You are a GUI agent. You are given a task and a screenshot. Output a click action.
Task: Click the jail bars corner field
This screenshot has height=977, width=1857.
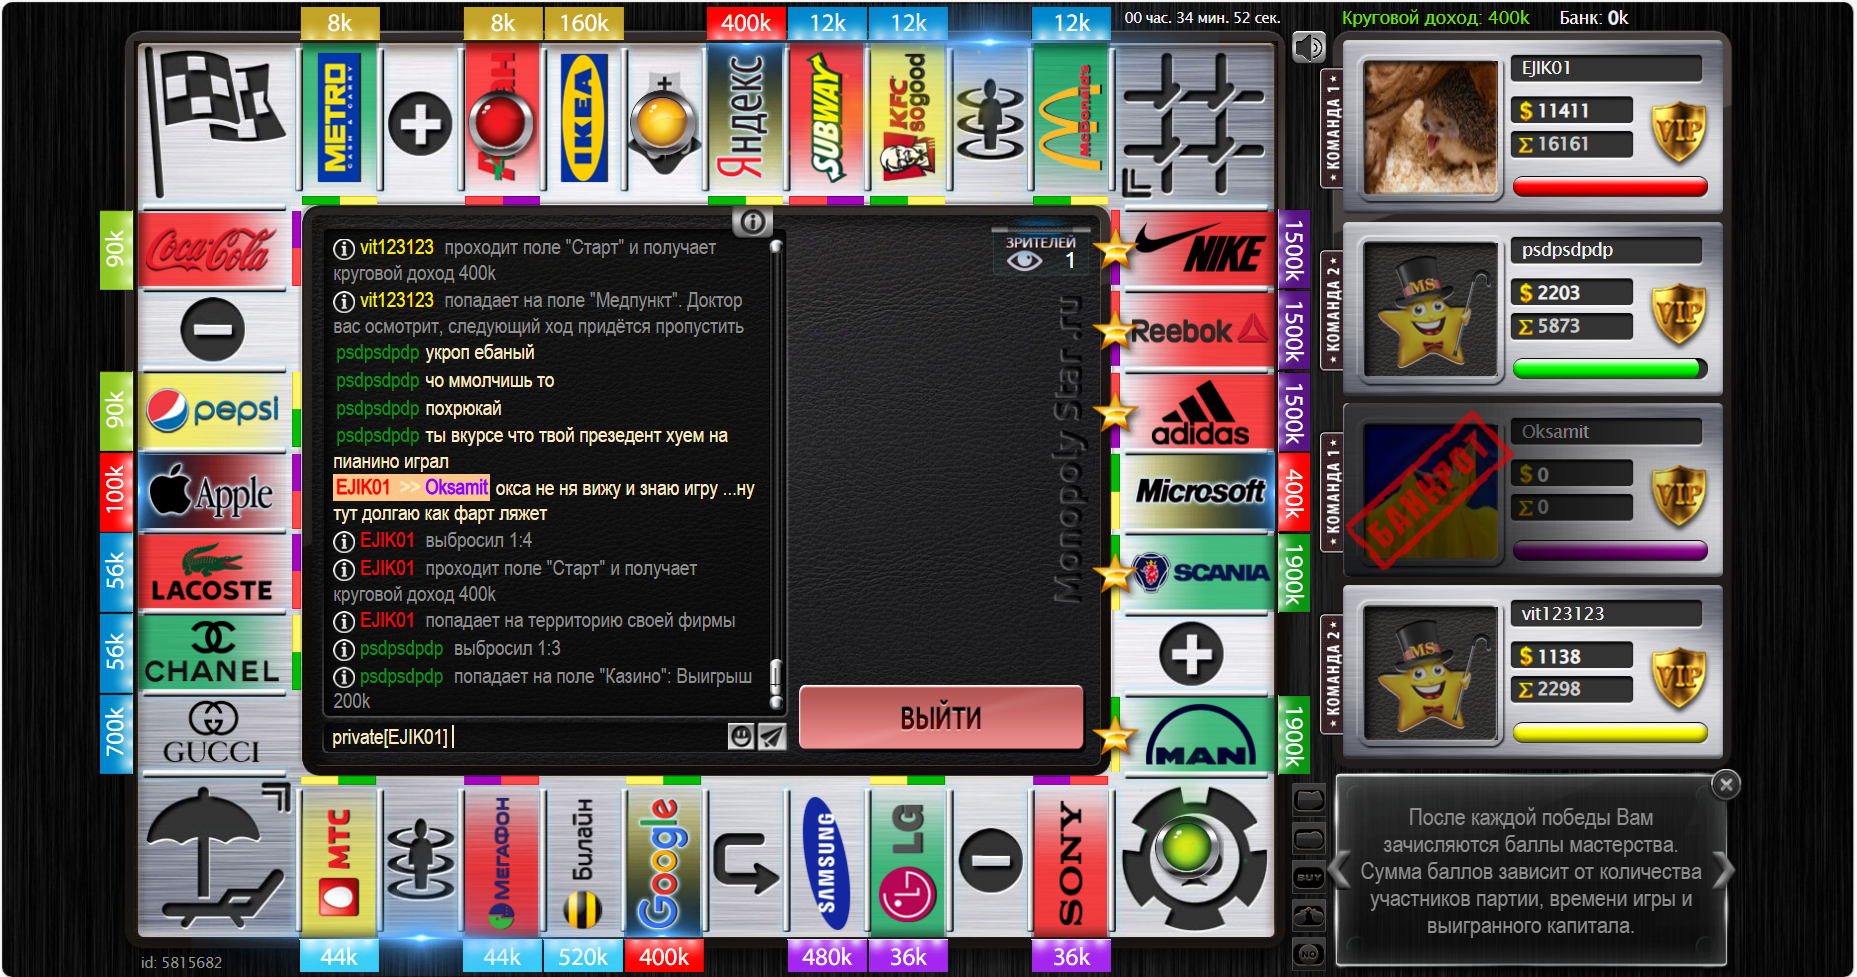click(1195, 122)
